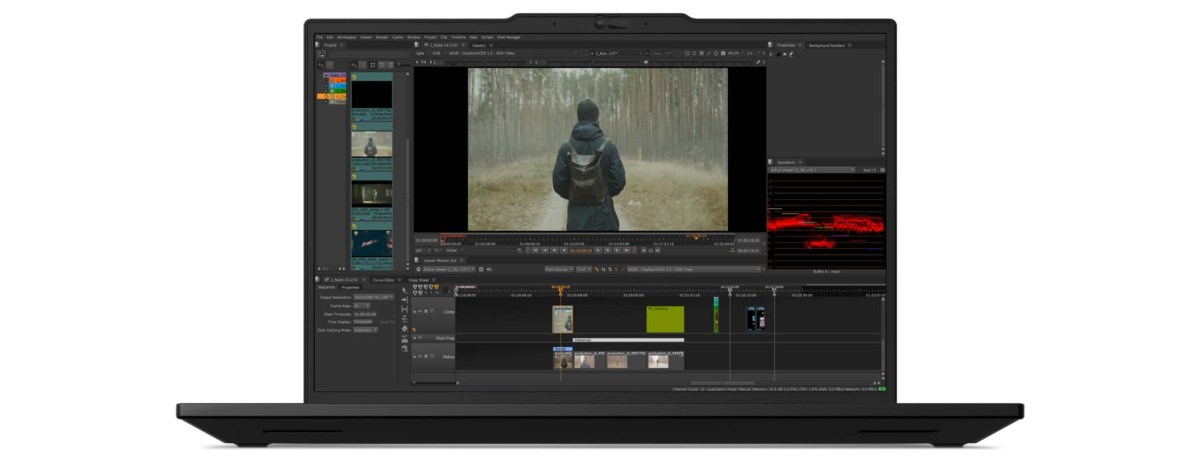Open the Workspace menu
The width and height of the screenshot is (1200, 464).
(x=345, y=37)
